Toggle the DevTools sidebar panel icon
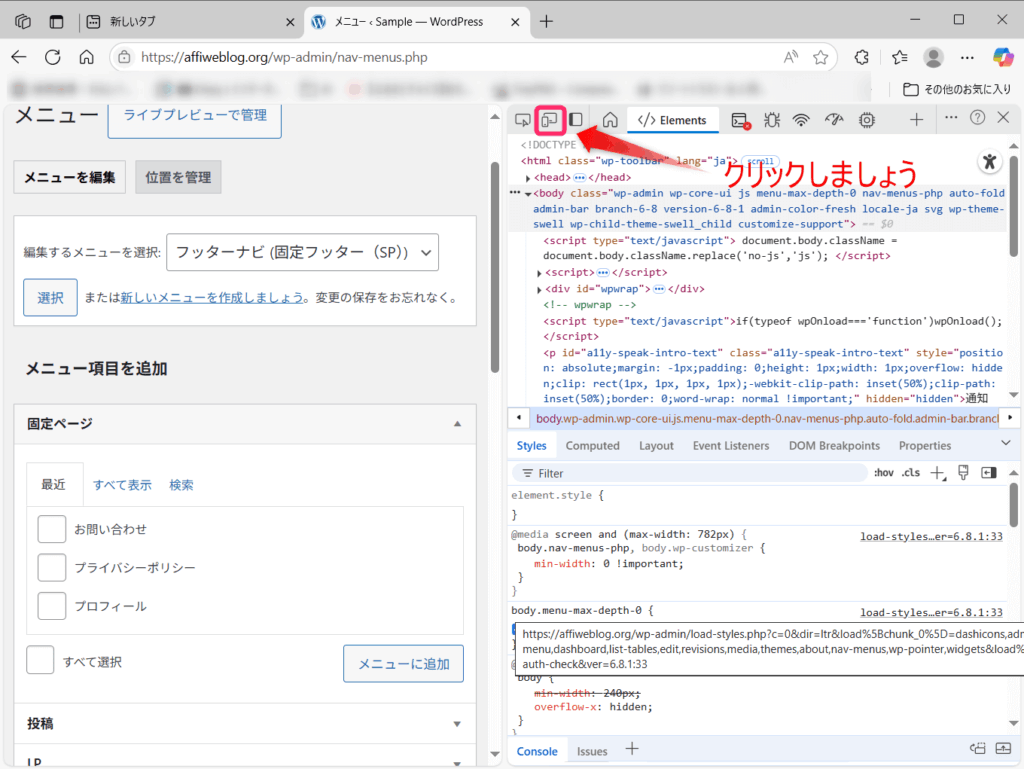The height and width of the screenshot is (769, 1024). [x=575, y=119]
